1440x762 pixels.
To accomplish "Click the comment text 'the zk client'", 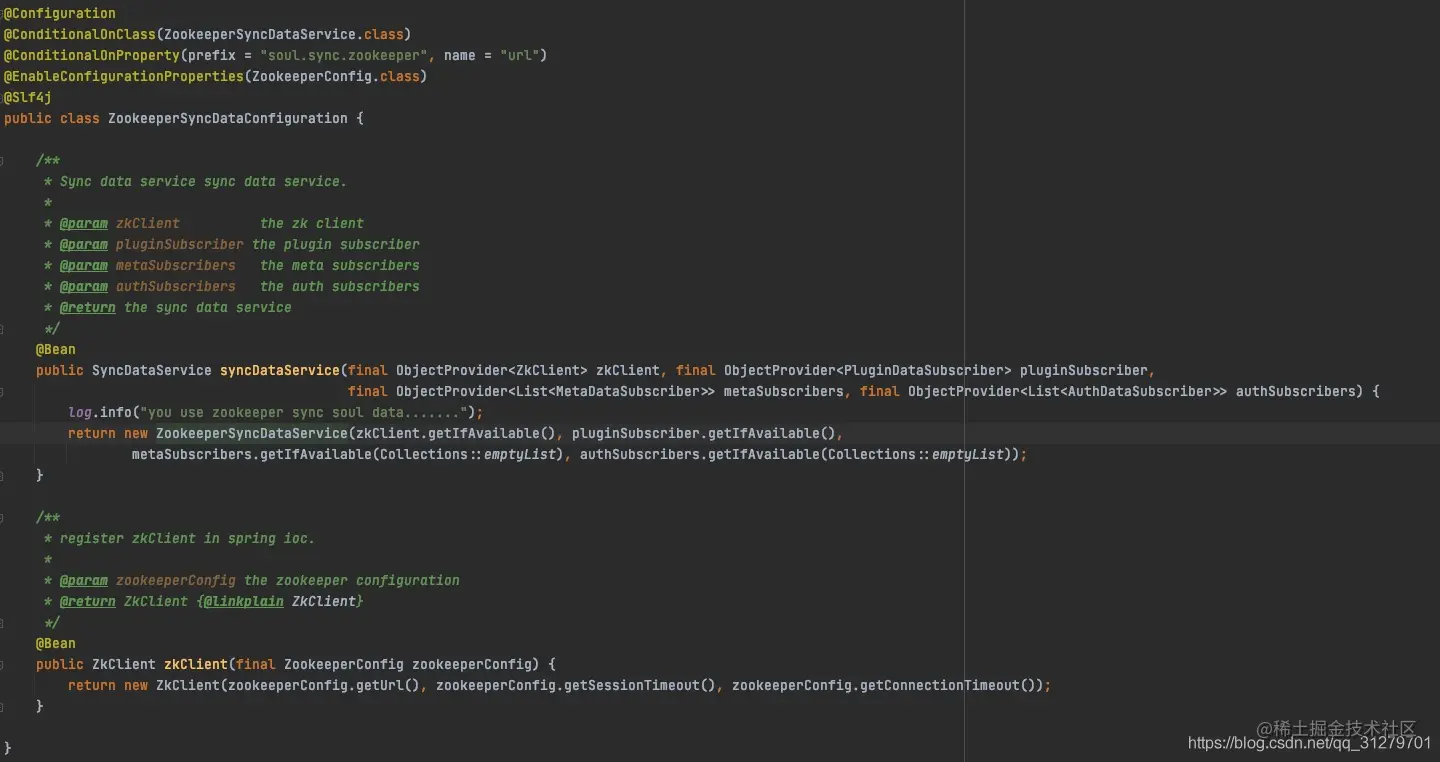I will point(312,223).
